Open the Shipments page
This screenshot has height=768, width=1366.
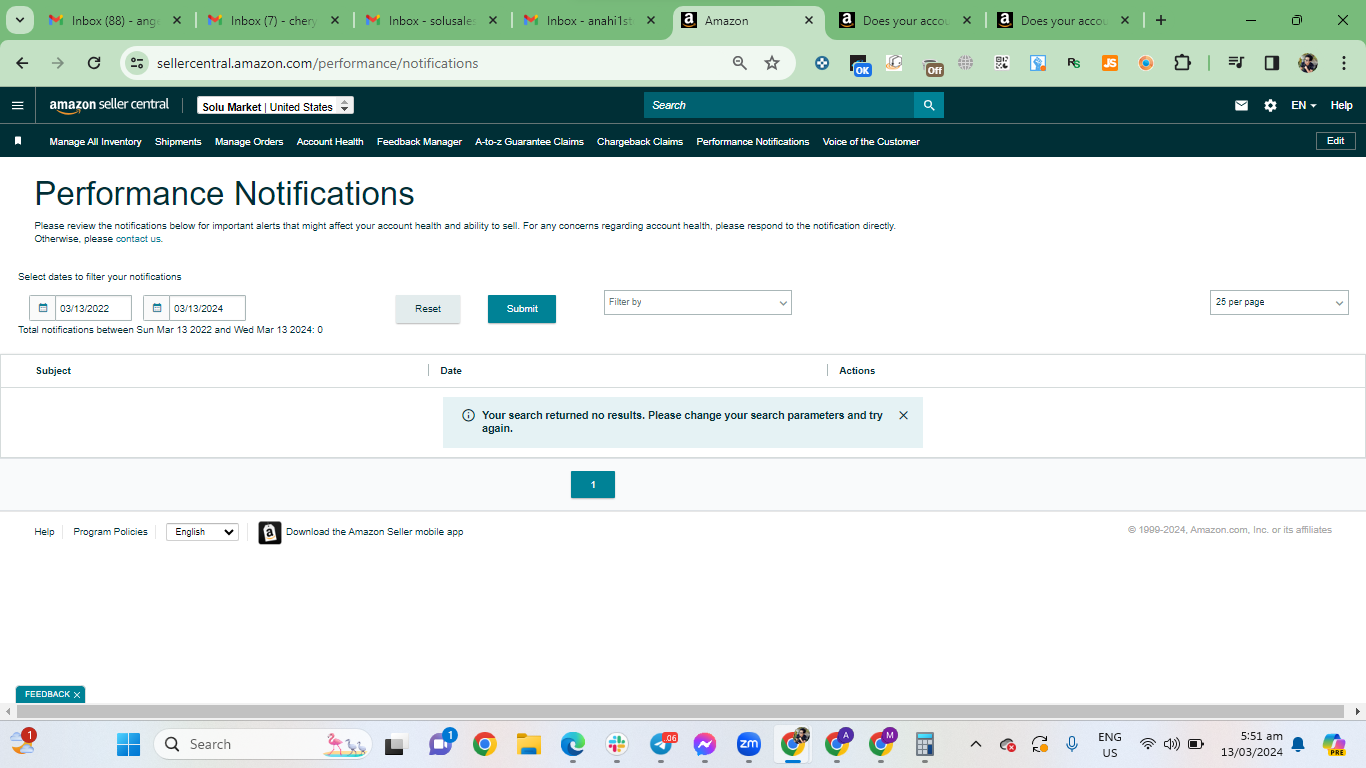point(178,142)
